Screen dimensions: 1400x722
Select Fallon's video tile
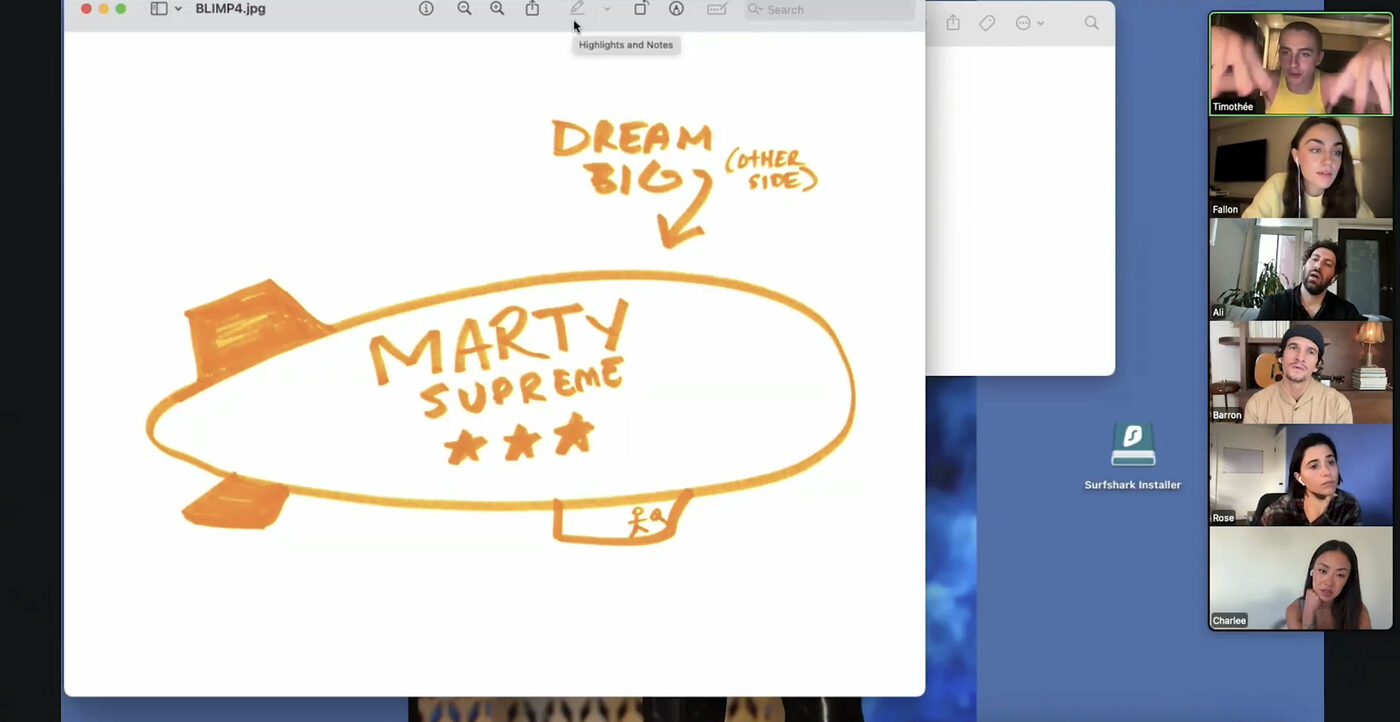tap(1300, 167)
